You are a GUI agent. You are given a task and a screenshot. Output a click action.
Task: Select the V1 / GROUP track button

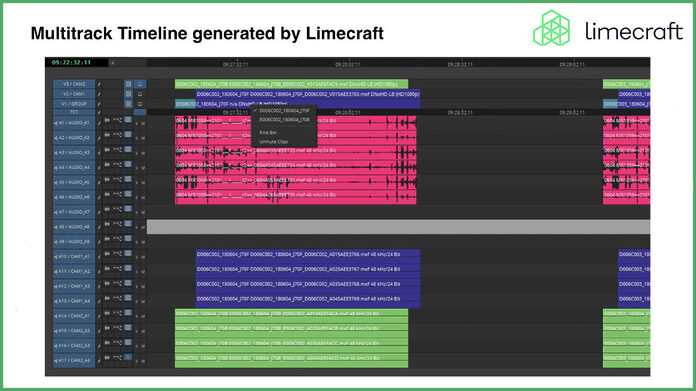[x=74, y=104]
